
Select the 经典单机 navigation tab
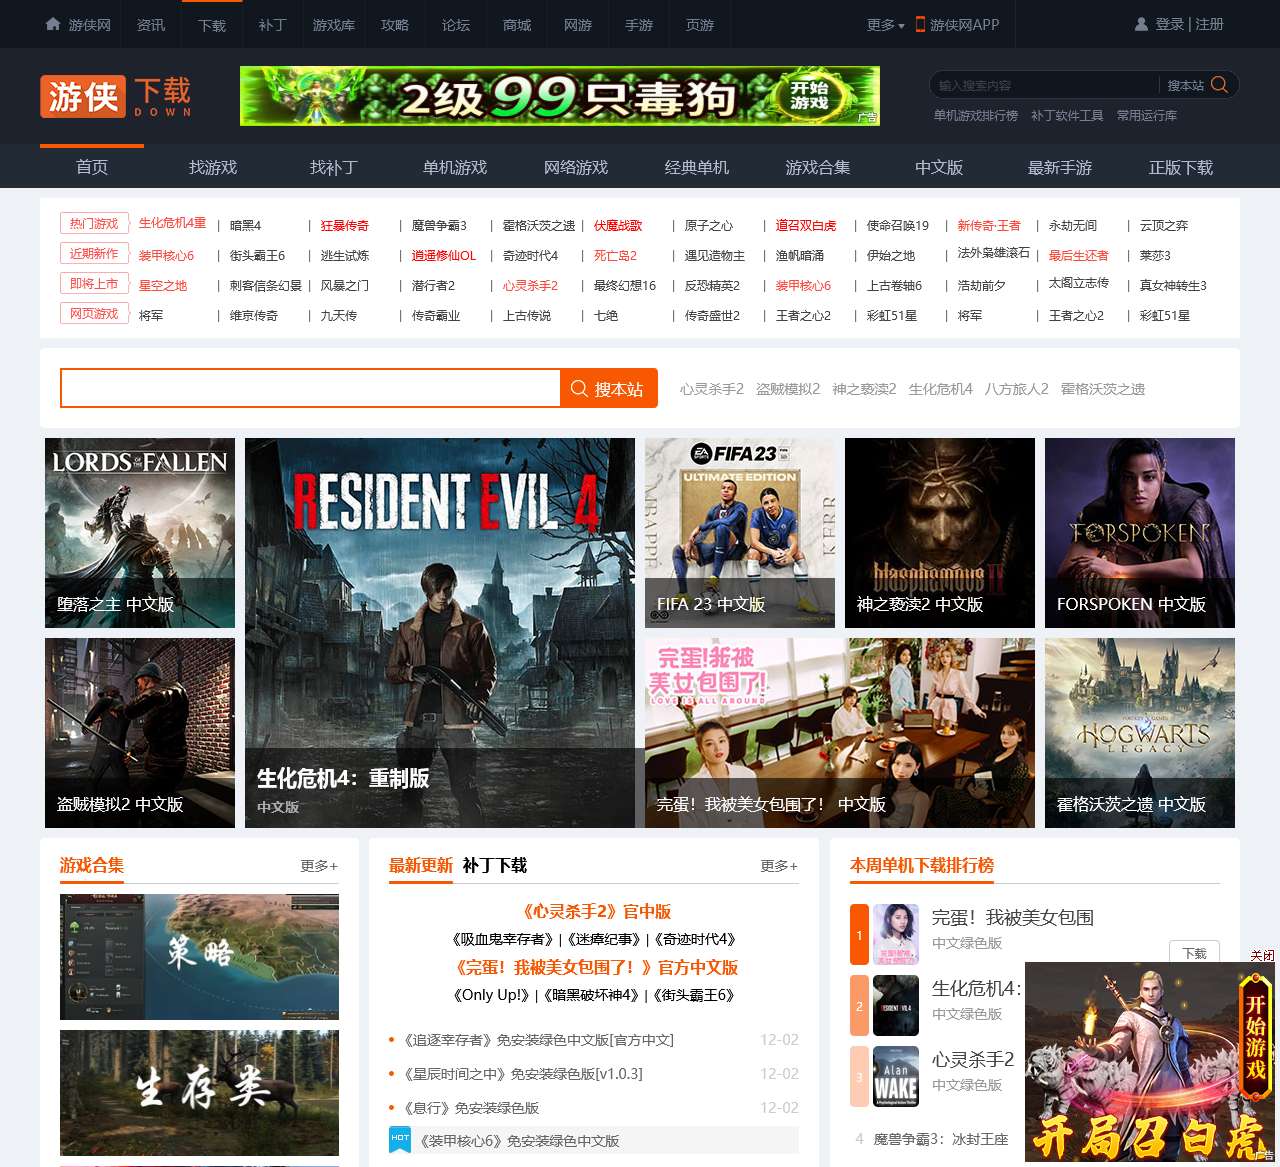tap(697, 167)
